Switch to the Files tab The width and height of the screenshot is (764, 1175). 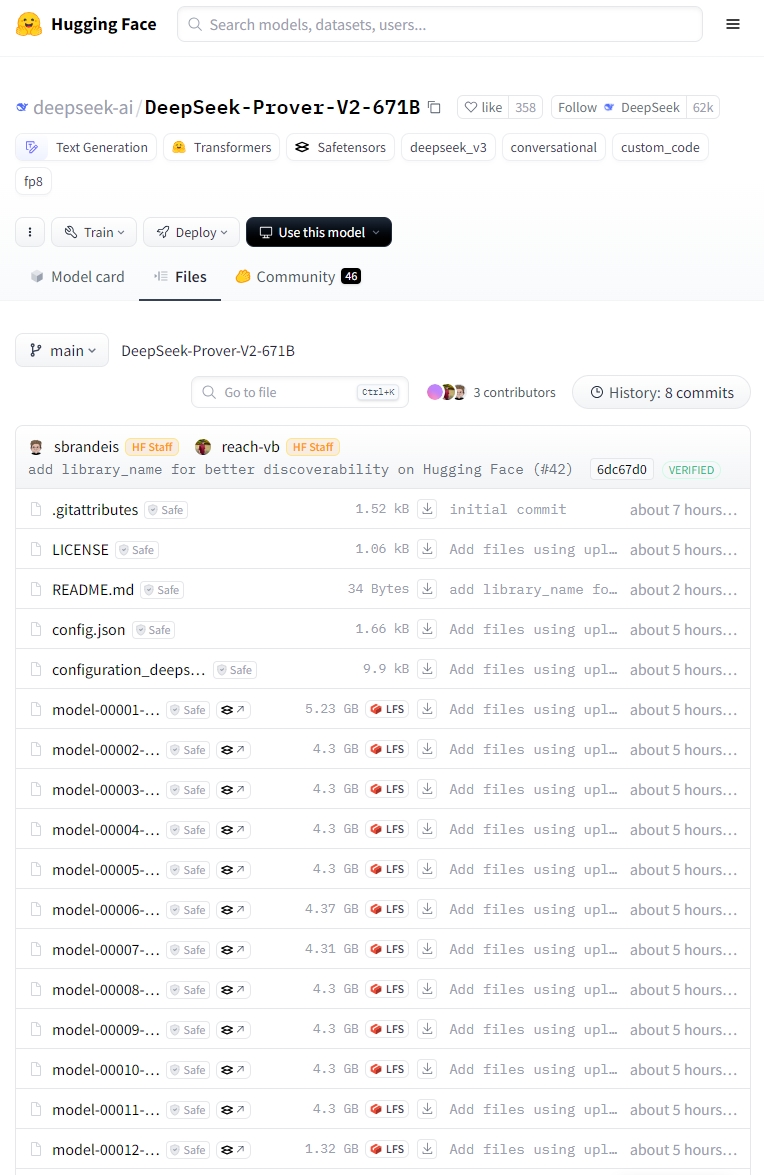(181, 277)
